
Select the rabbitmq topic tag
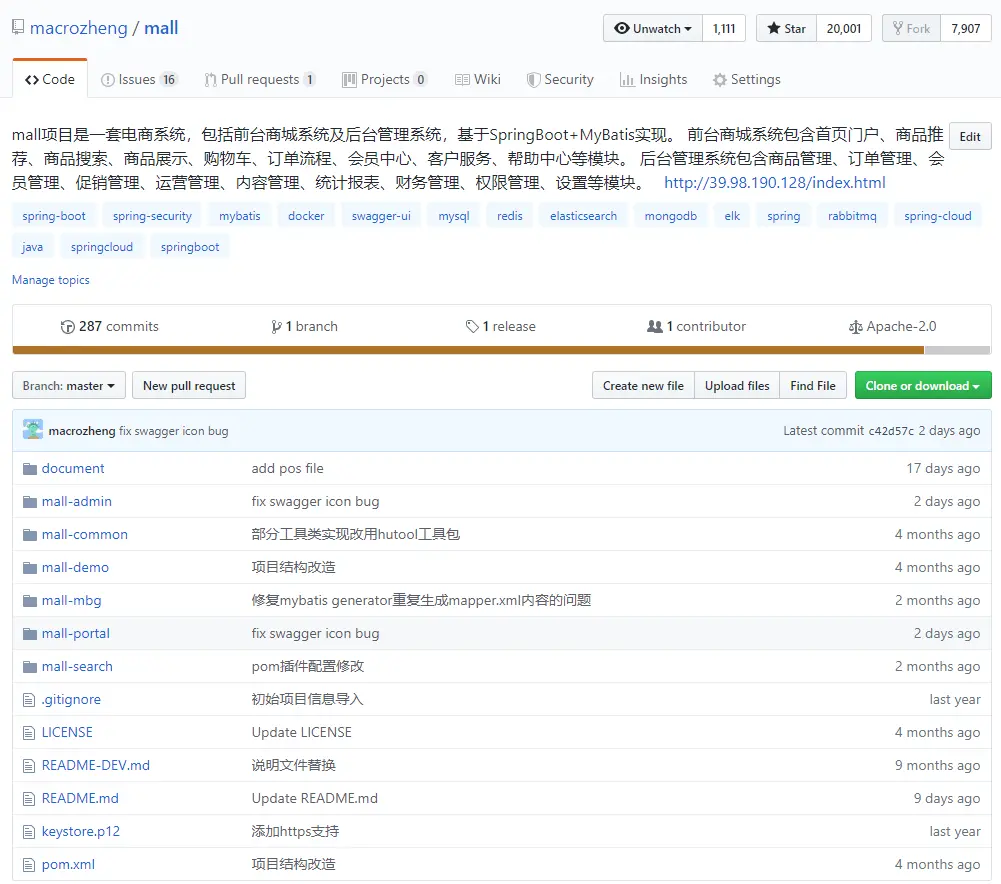click(x=852, y=216)
